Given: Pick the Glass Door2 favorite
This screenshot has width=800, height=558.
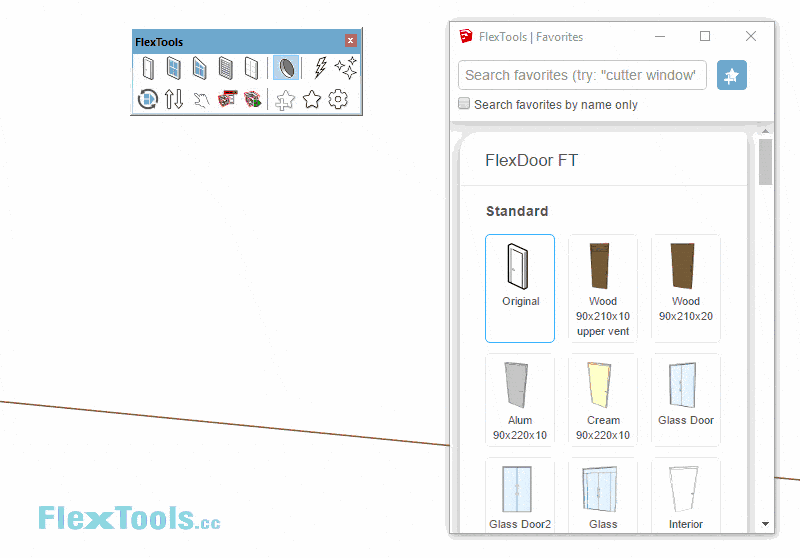Looking at the screenshot, I should pyautogui.click(x=520, y=496).
